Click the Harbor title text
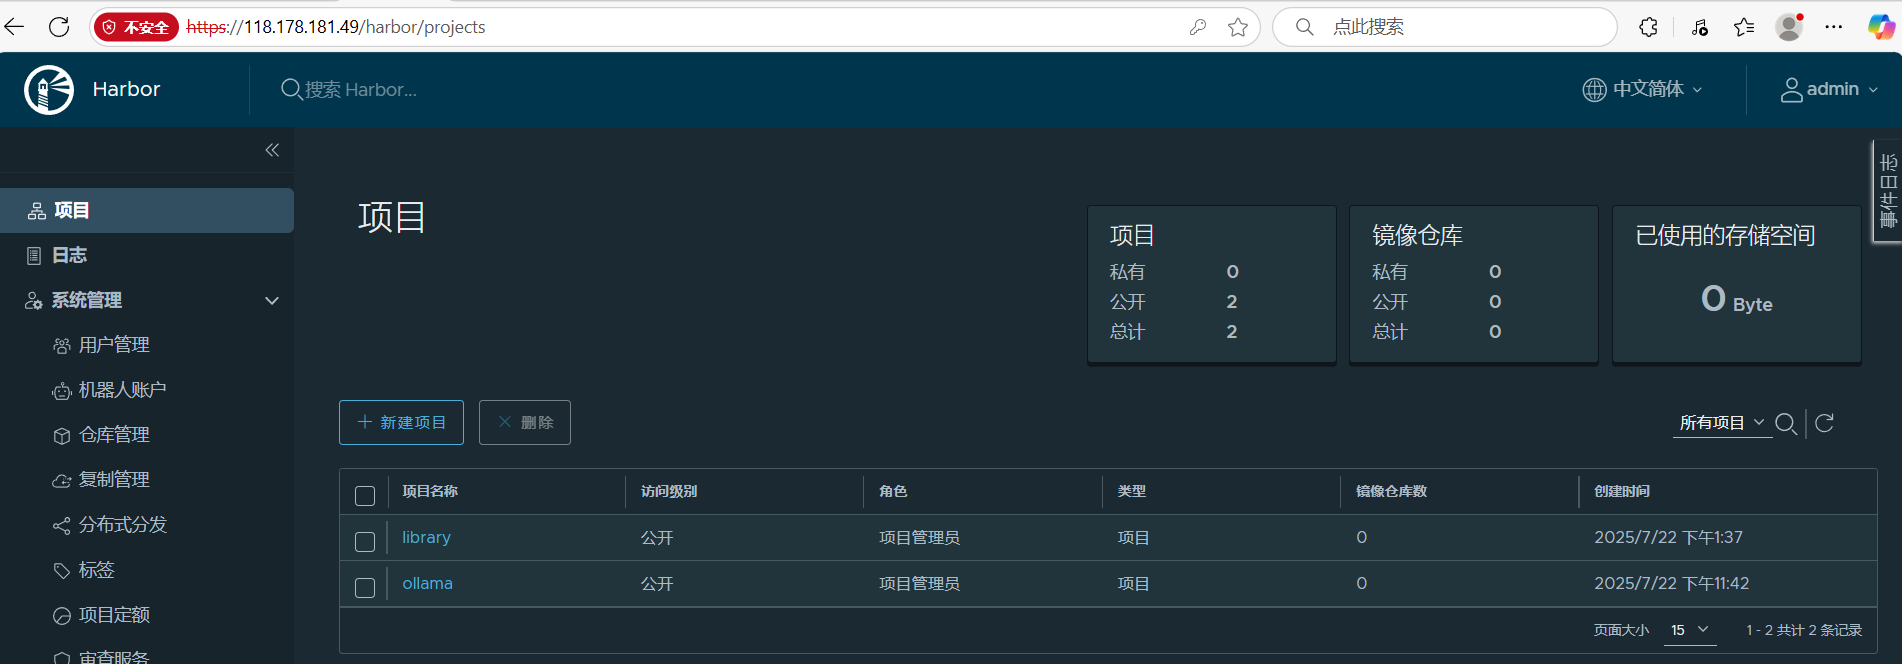Image resolution: width=1902 pixels, height=664 pixels. tap(126, 89)
